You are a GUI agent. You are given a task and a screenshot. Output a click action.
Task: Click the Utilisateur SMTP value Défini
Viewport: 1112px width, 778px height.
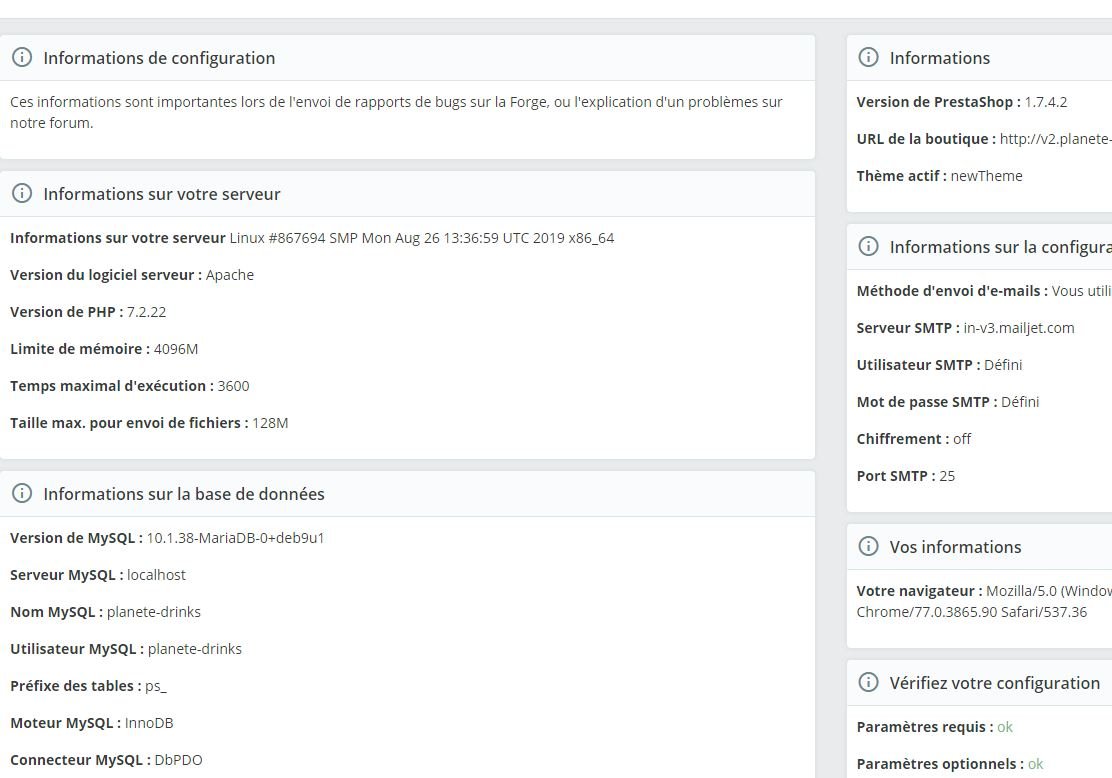(x=1003, y=365)
